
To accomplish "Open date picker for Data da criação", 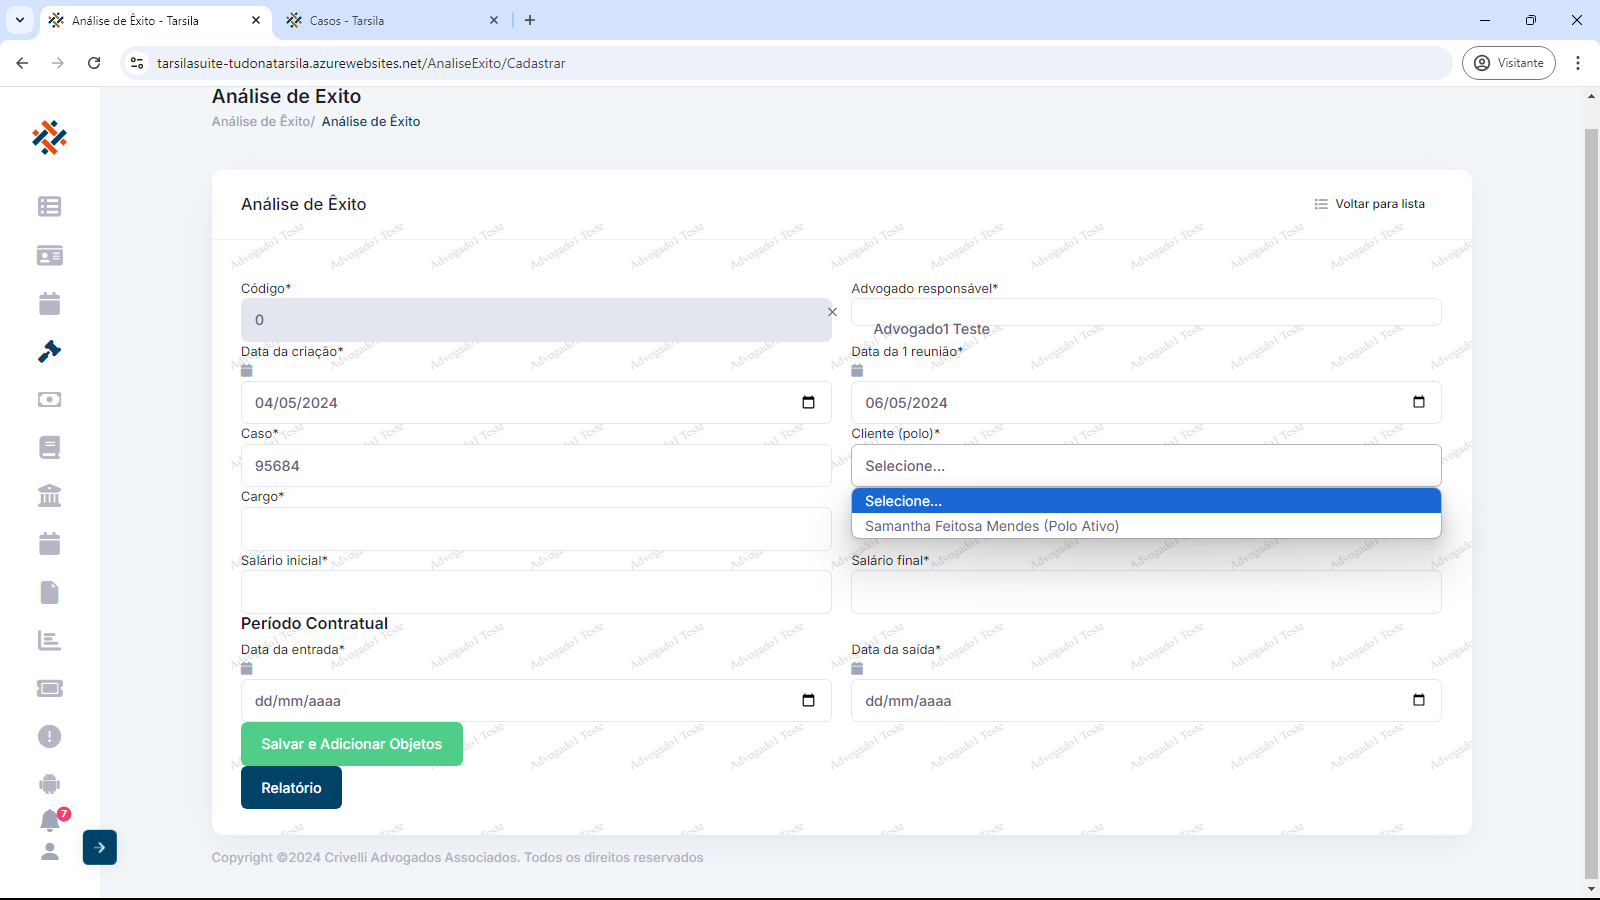I will pos(808,402).
